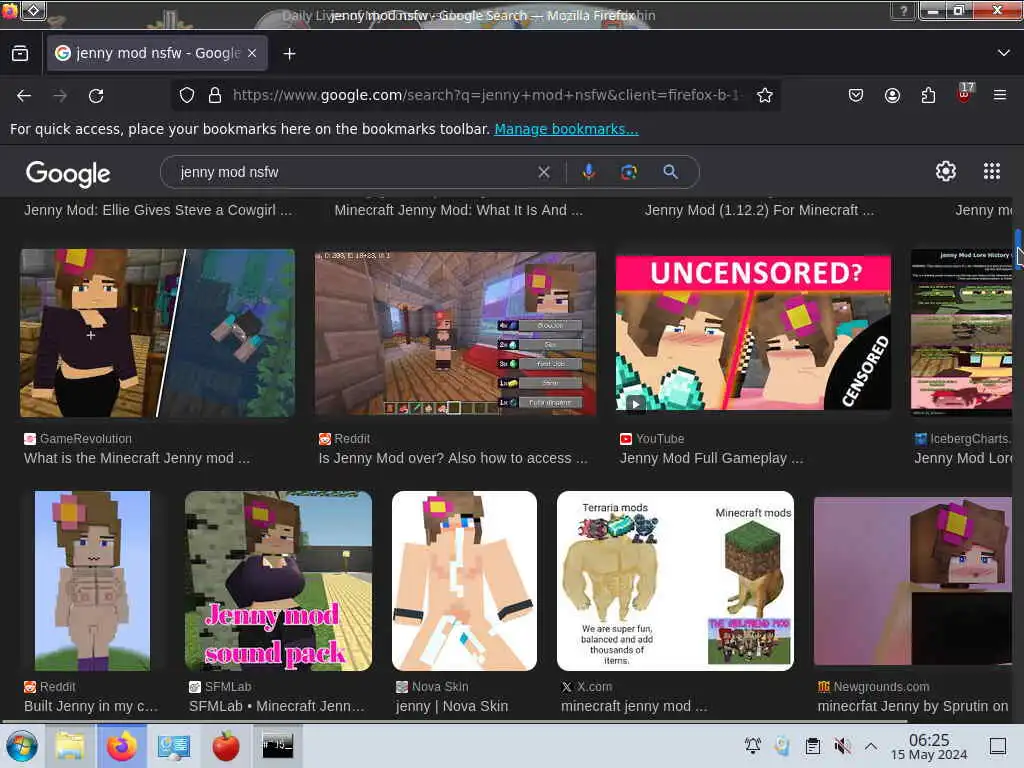Open the Firefox account menu
Viewport: 1024px width, 768px height.
(x=892, y=95)
